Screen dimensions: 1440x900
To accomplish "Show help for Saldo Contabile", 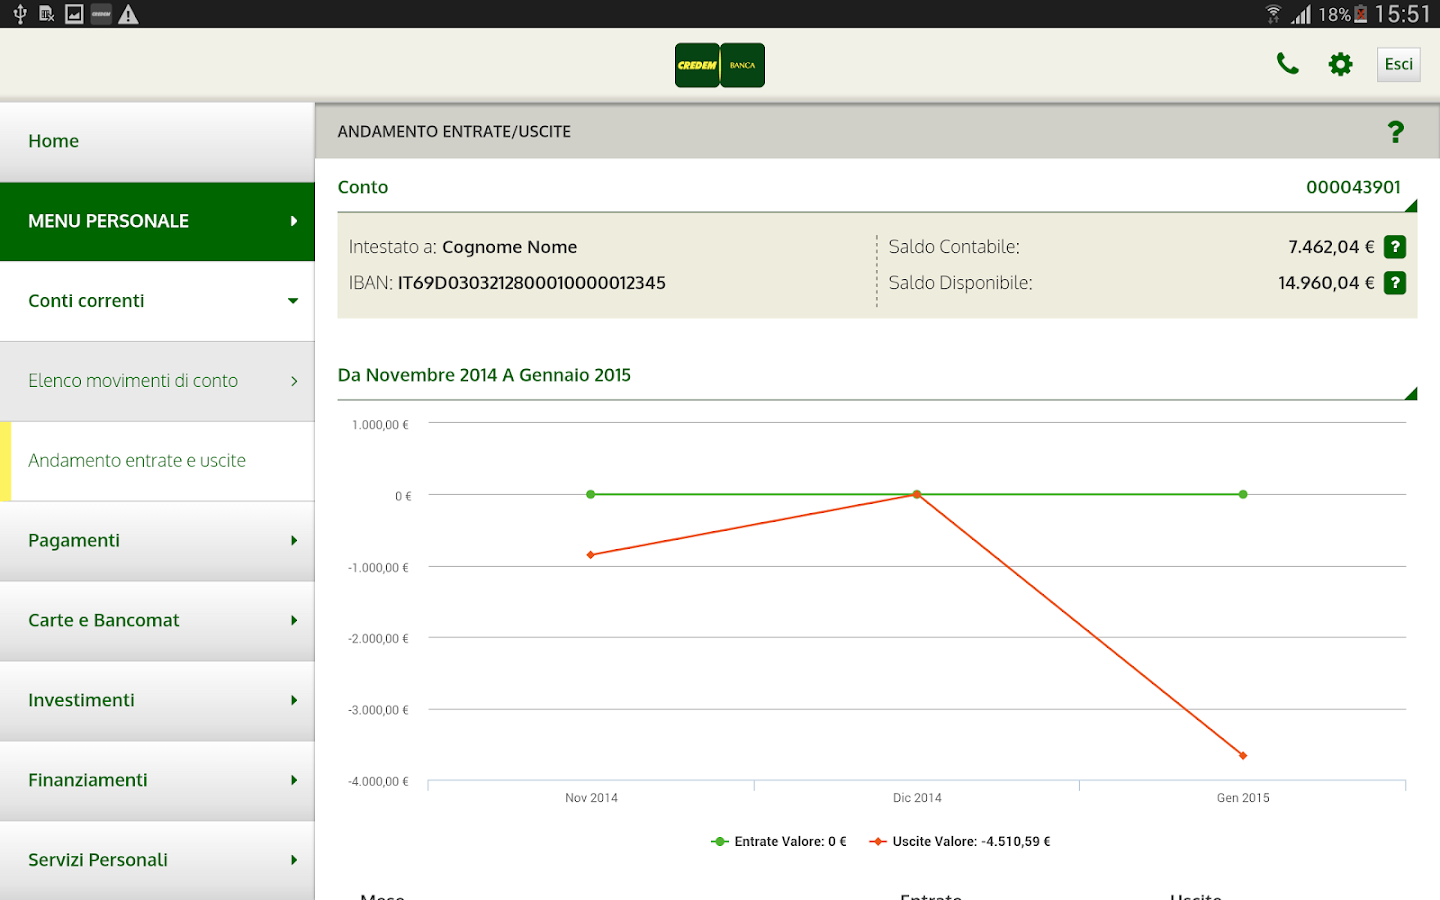I will tap(1395, 247).
